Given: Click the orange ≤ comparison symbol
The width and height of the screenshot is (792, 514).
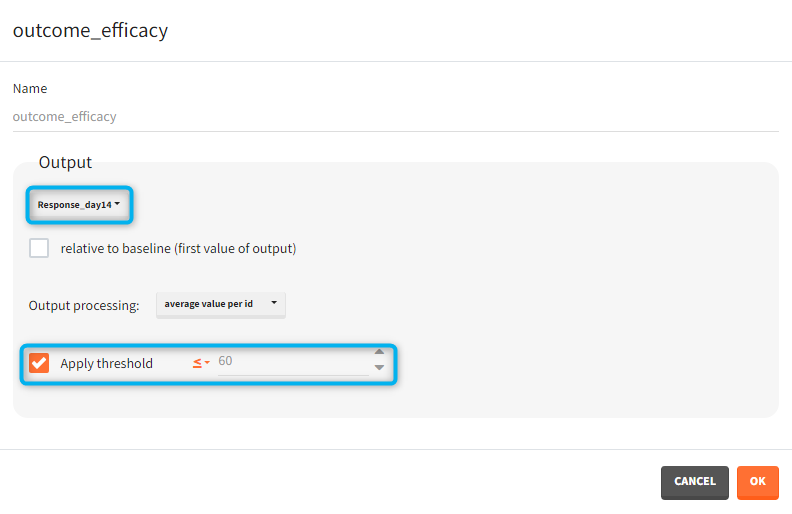Looking at the screenshot, I should point(197,362).
